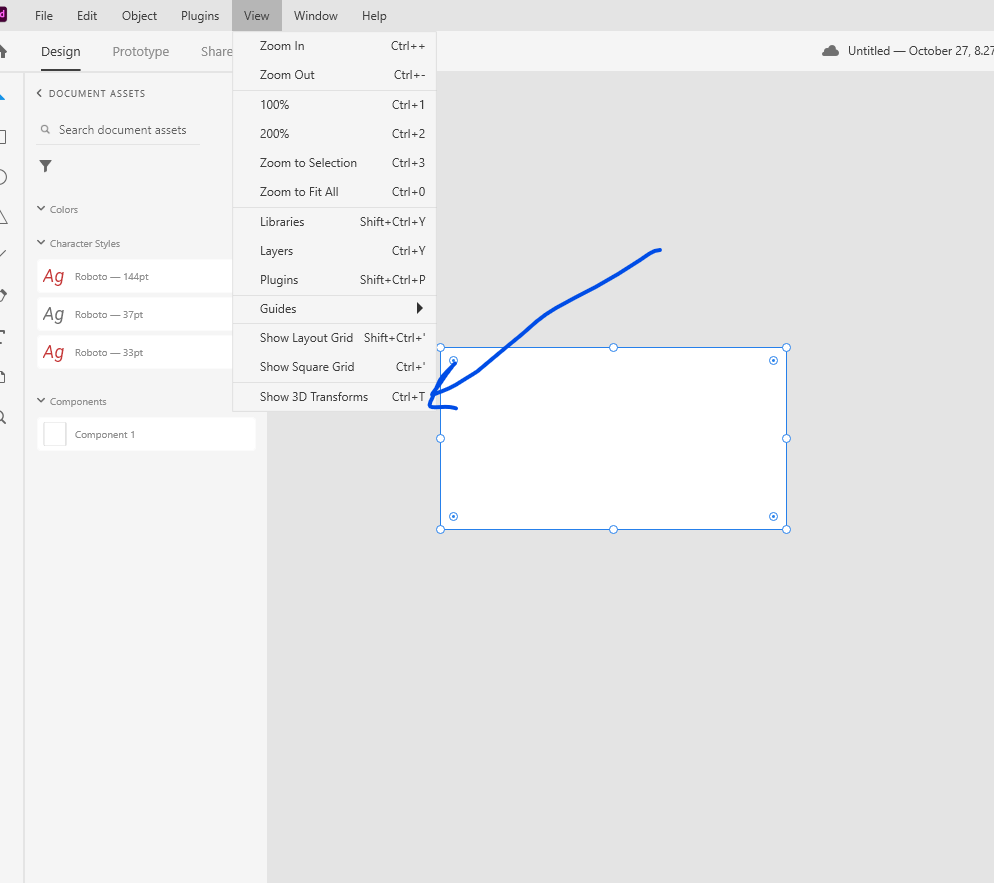Click the Ag preview of Roboto 33pt
This screenshot has width=994, height=883.
(54, 352)
